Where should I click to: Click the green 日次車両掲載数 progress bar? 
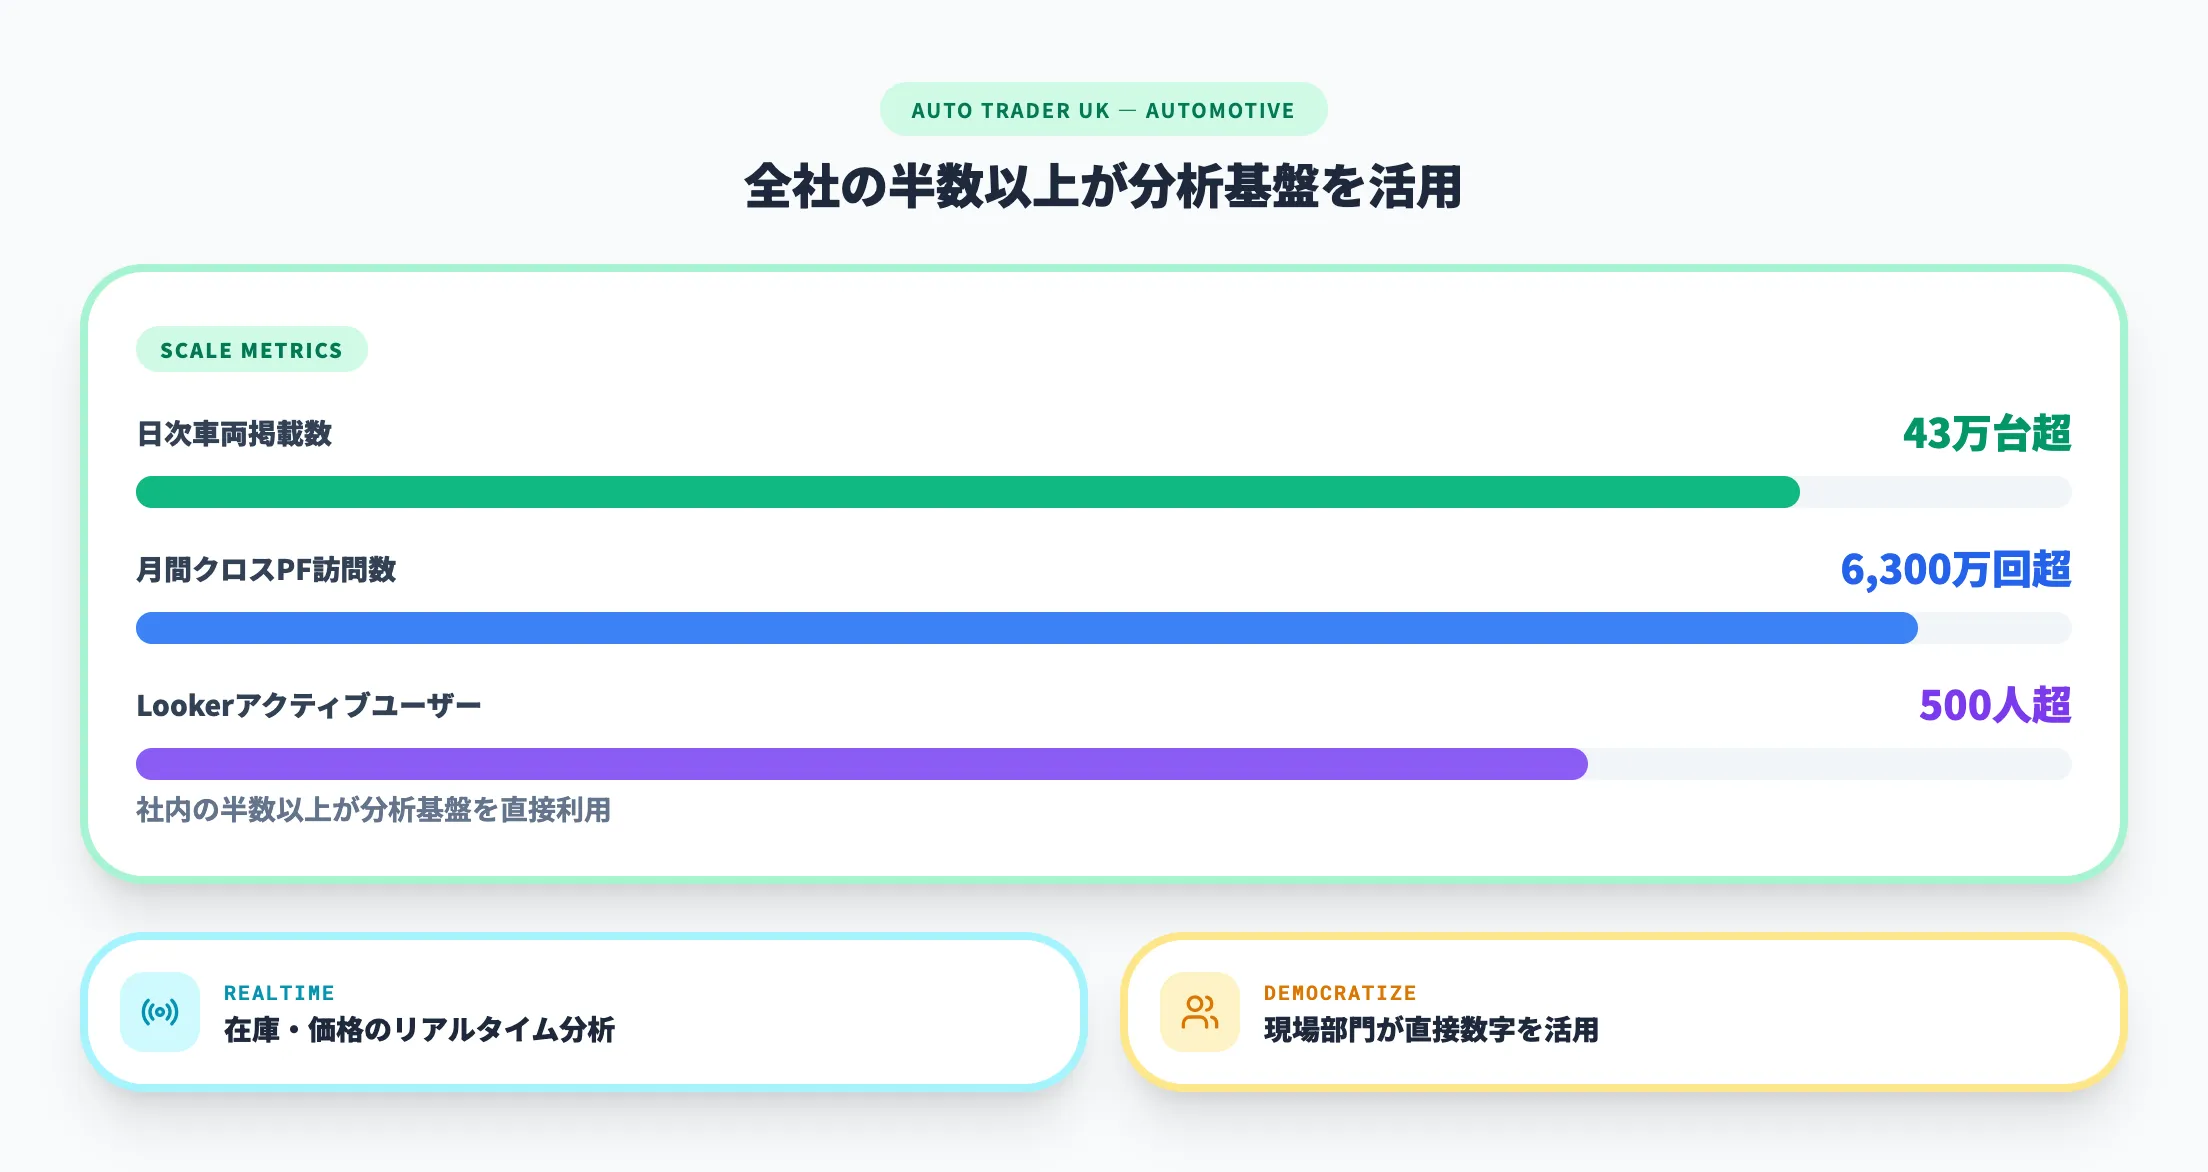tap(967, 492)
